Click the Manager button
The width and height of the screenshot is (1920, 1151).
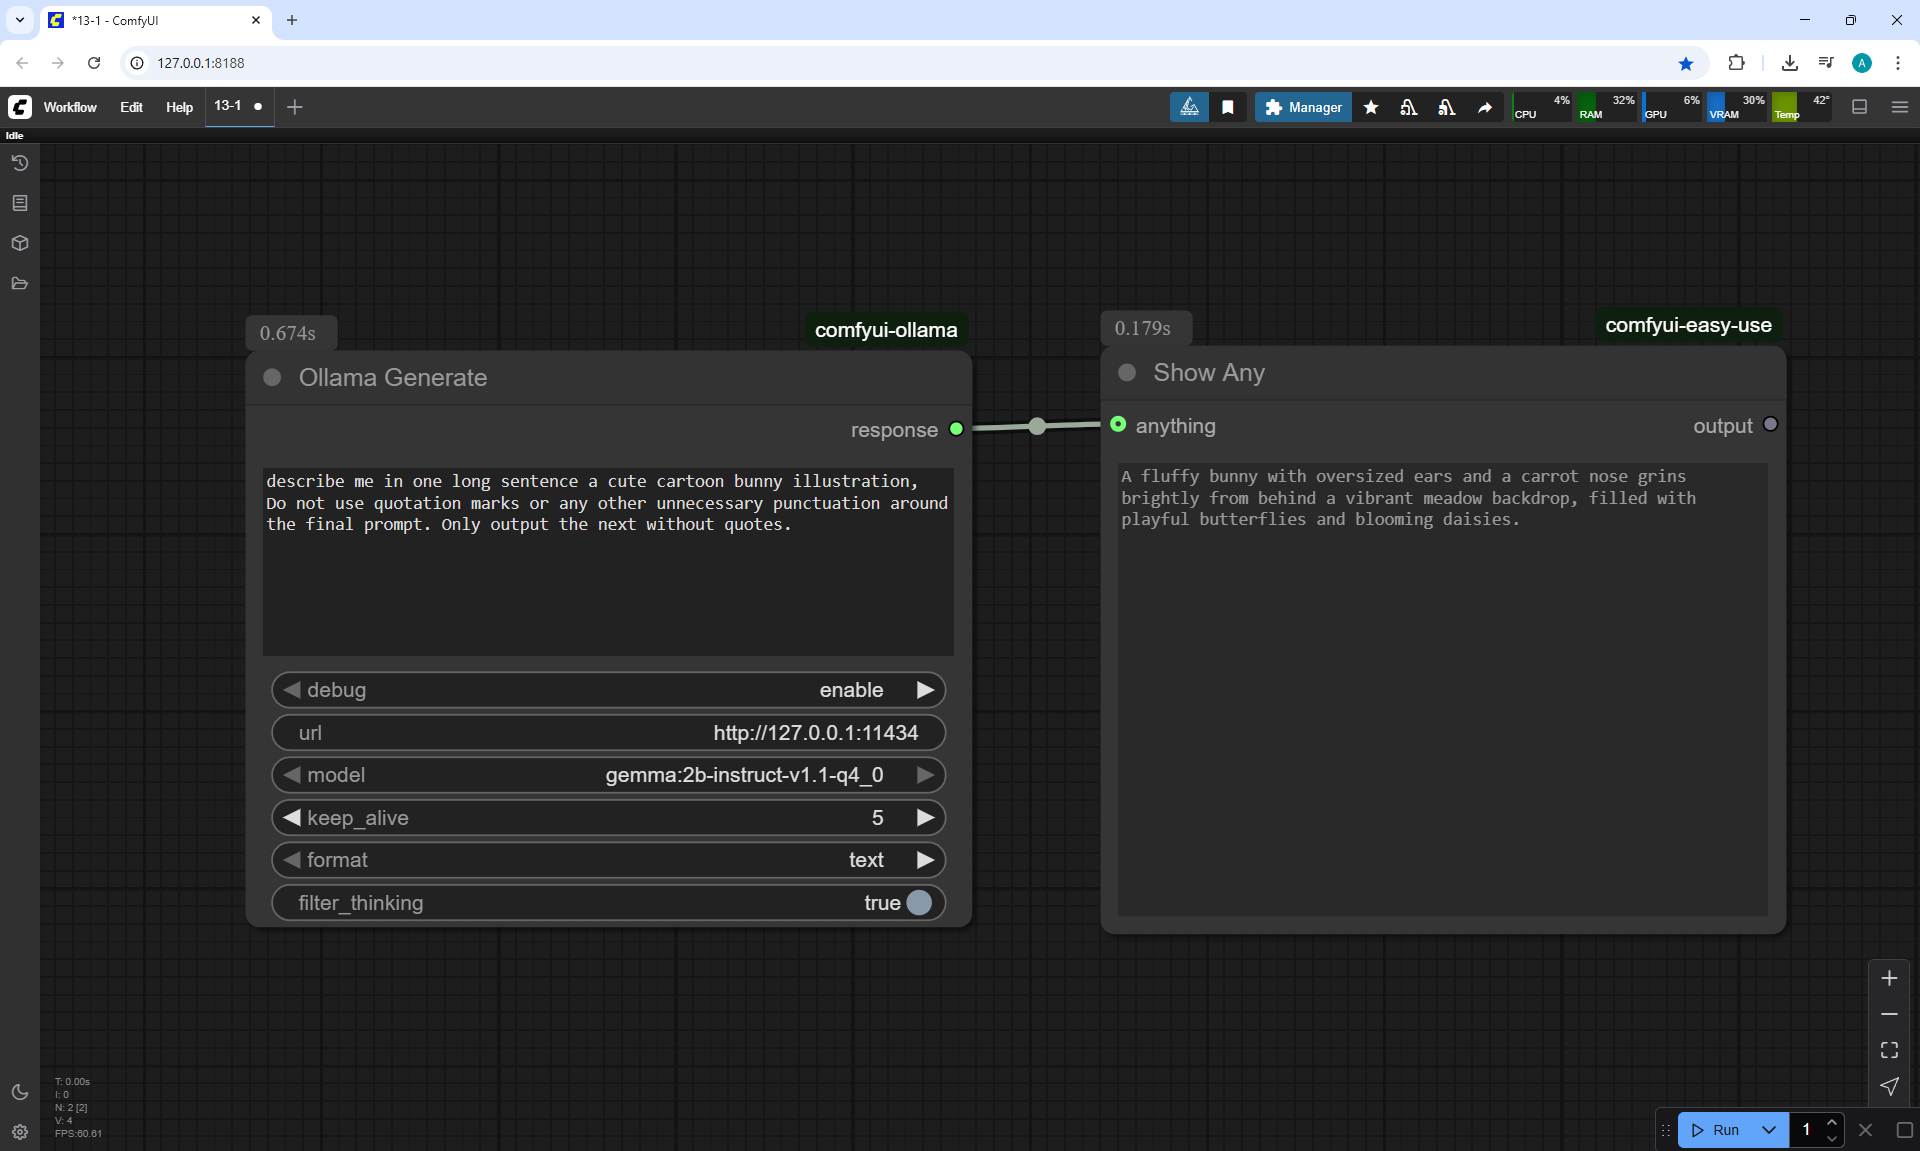[x=1303, y=107]
